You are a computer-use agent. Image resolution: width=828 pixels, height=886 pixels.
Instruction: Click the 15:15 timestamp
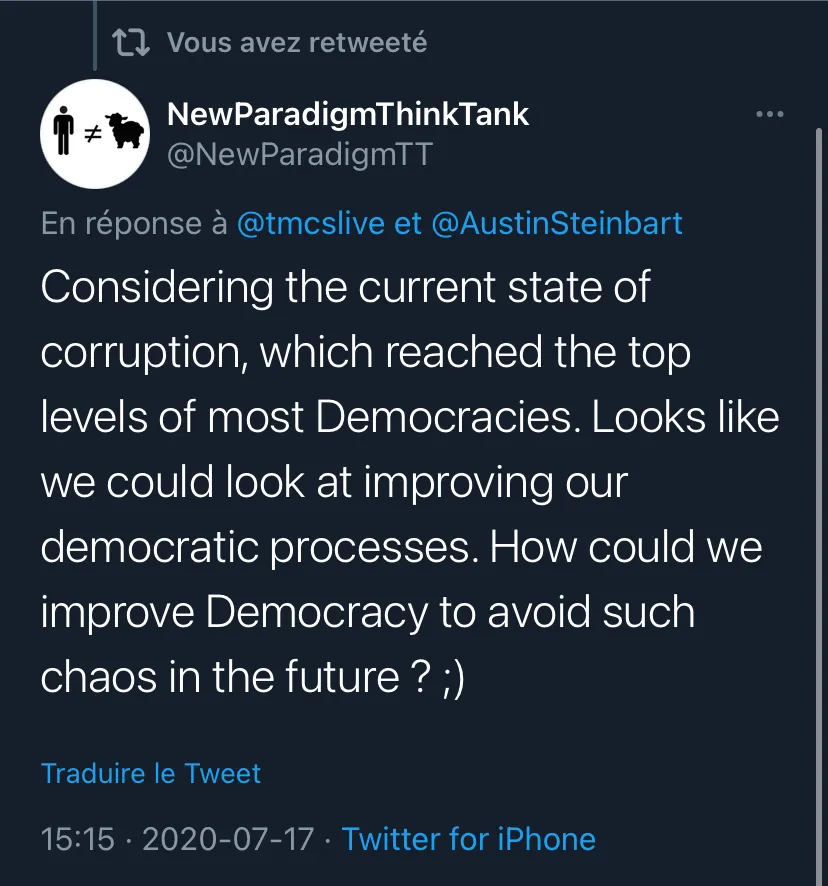pos(77,839)
